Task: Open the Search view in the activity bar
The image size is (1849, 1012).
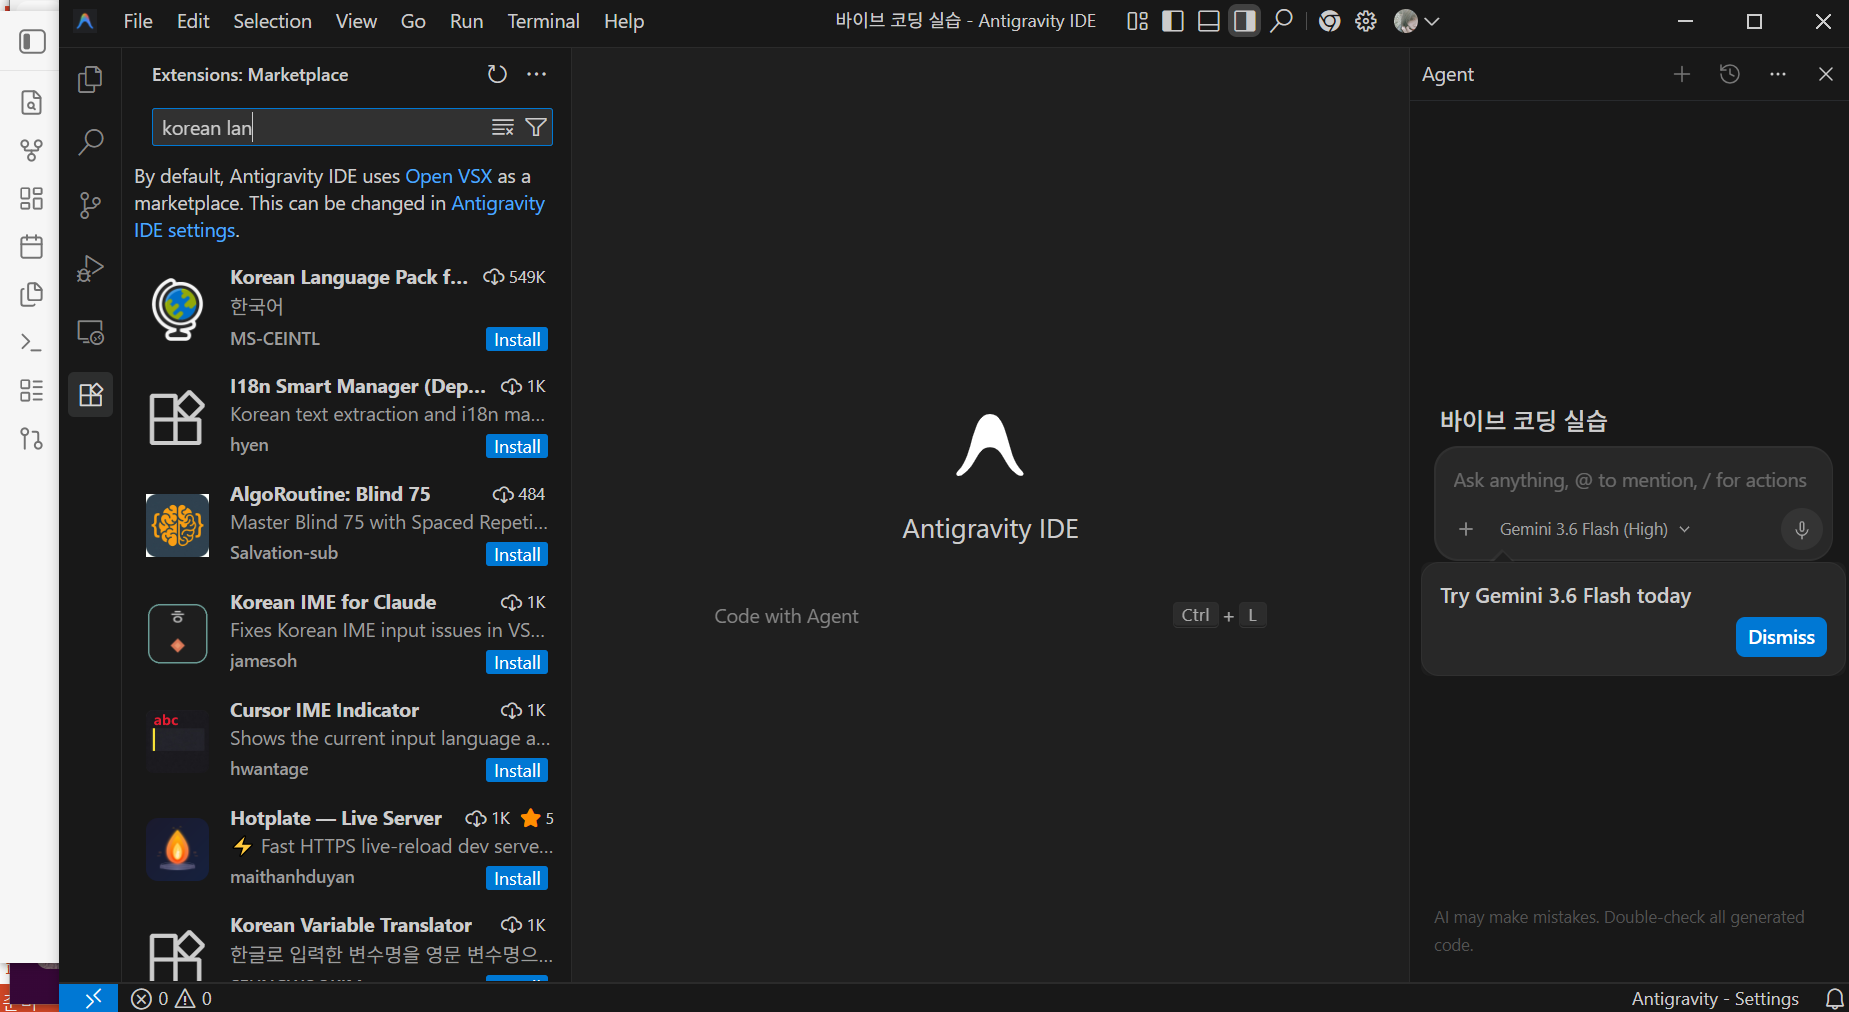Action: 90,142
